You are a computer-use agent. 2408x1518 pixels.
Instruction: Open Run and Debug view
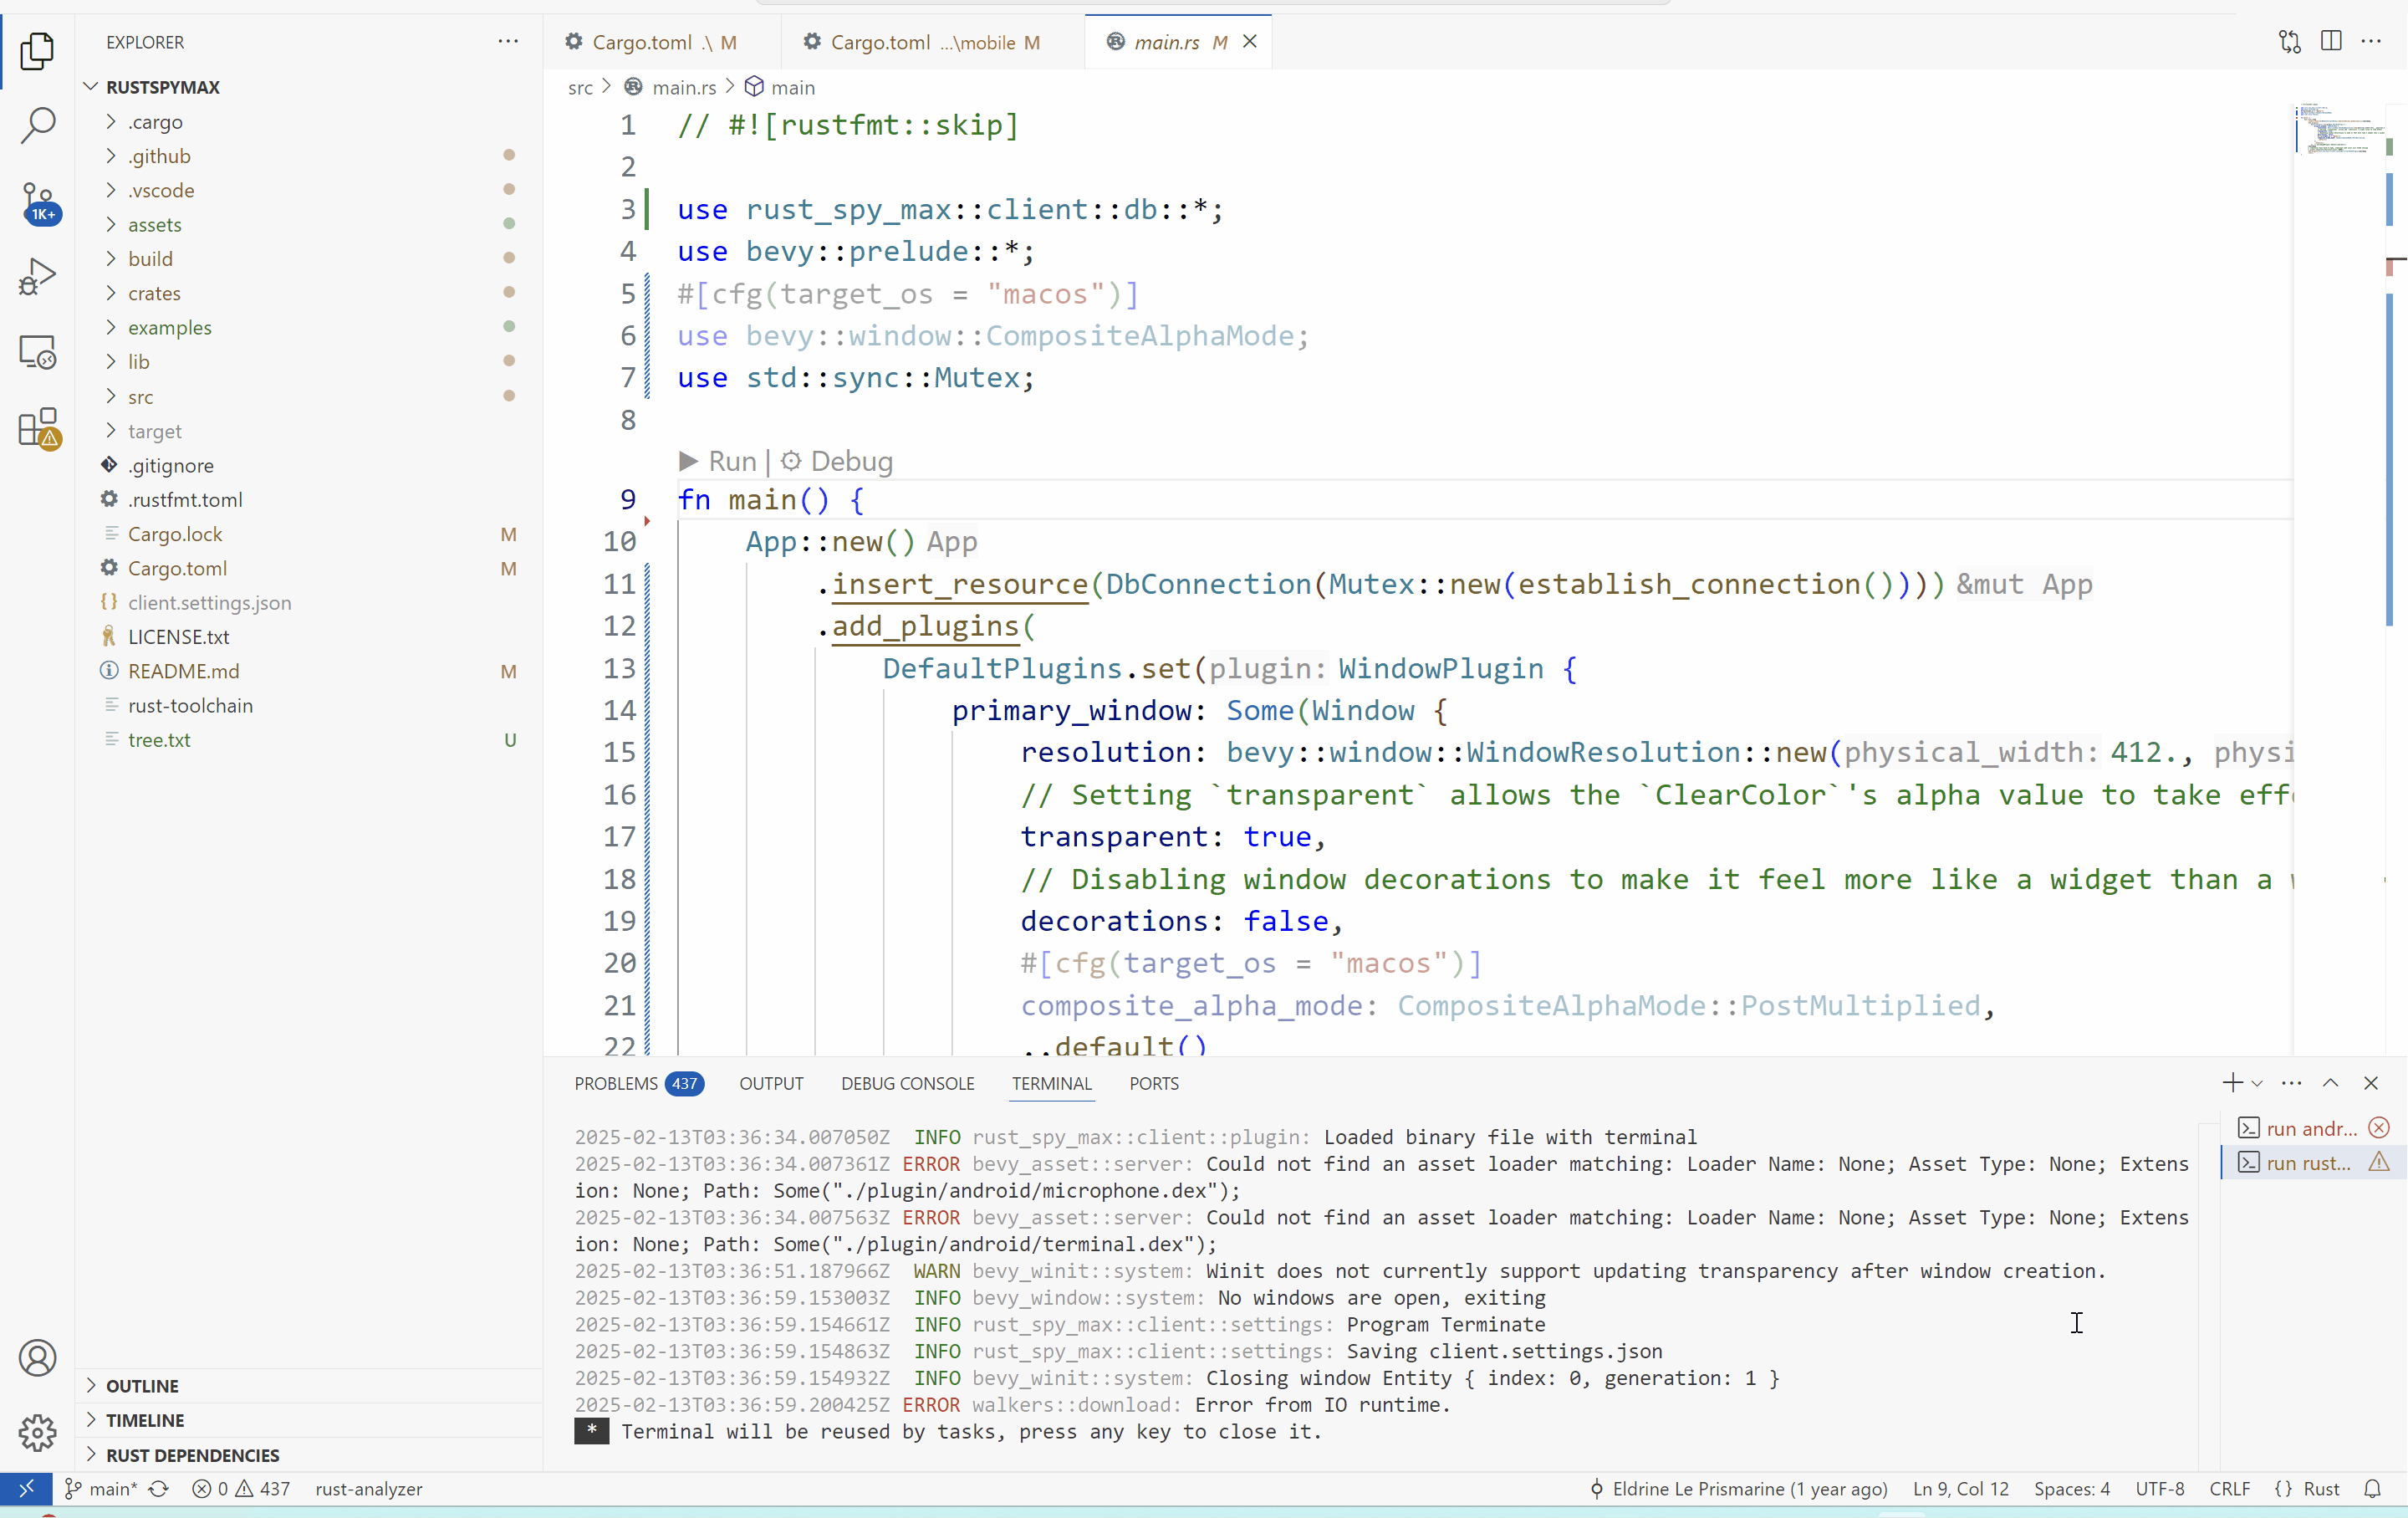click(37, 277)
